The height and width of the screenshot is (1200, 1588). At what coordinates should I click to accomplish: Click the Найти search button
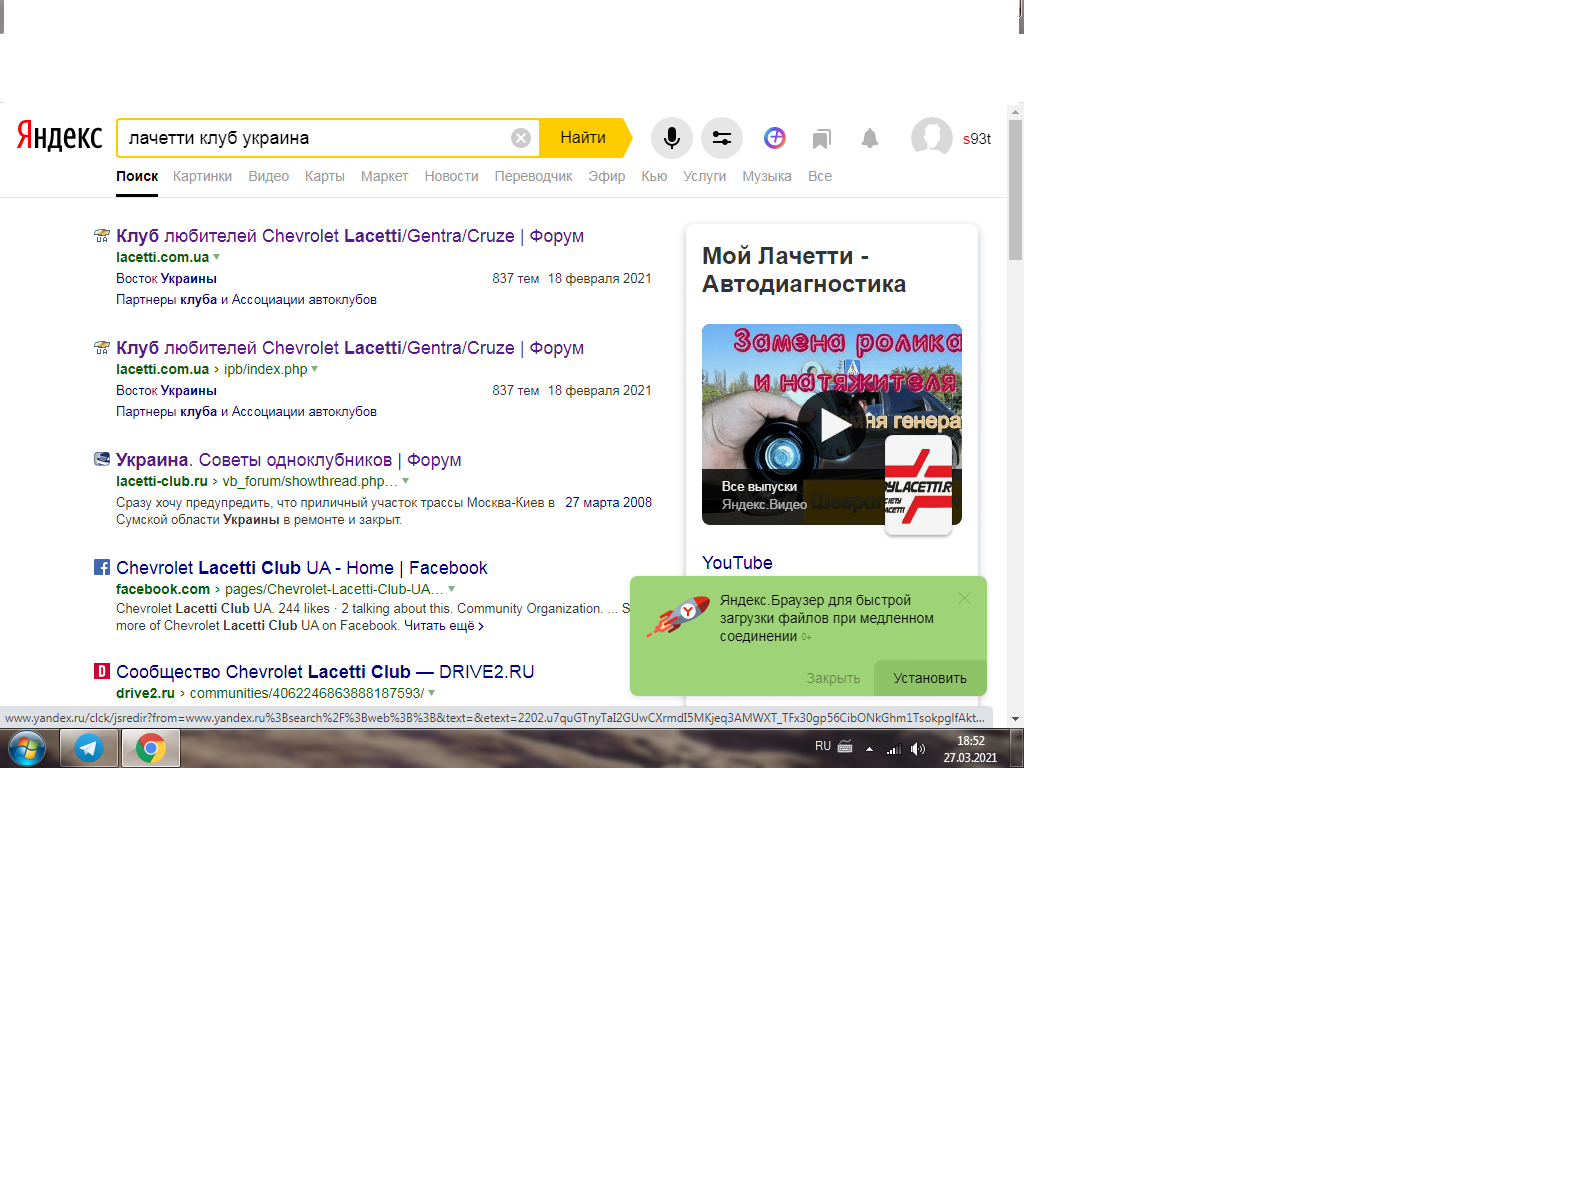pos(584,138)
